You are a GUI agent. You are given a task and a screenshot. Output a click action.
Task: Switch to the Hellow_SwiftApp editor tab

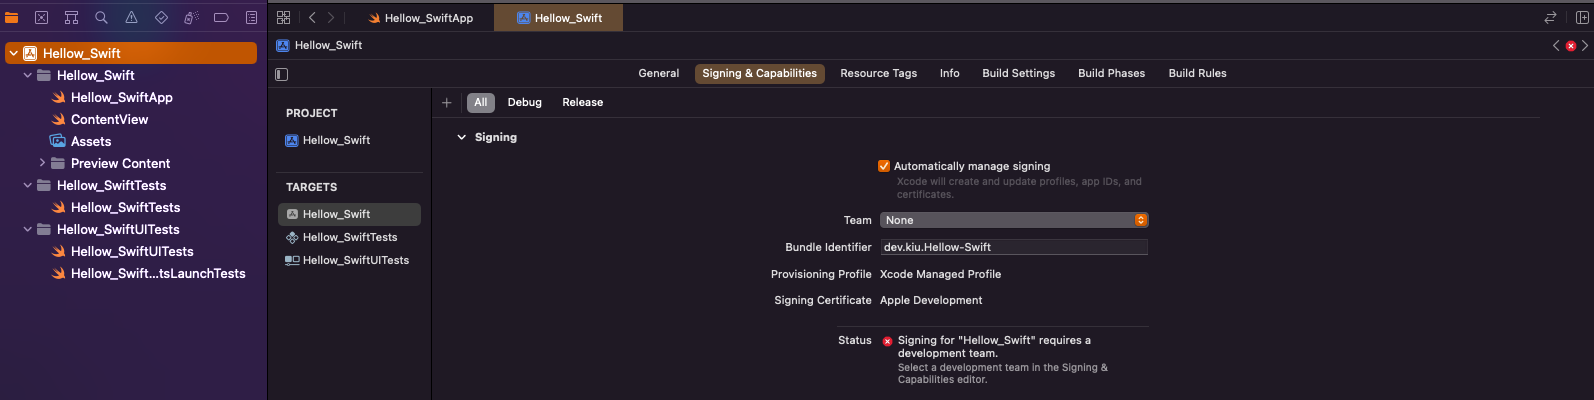(420, 18)
